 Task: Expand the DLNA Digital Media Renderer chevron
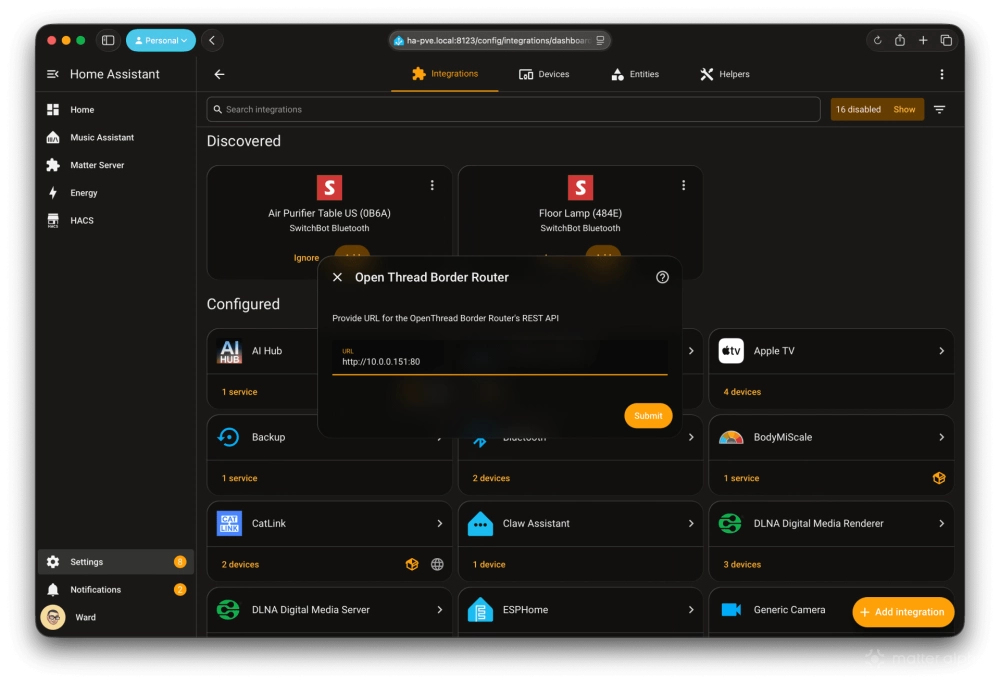pyautogui.click(x=941, y=523)
